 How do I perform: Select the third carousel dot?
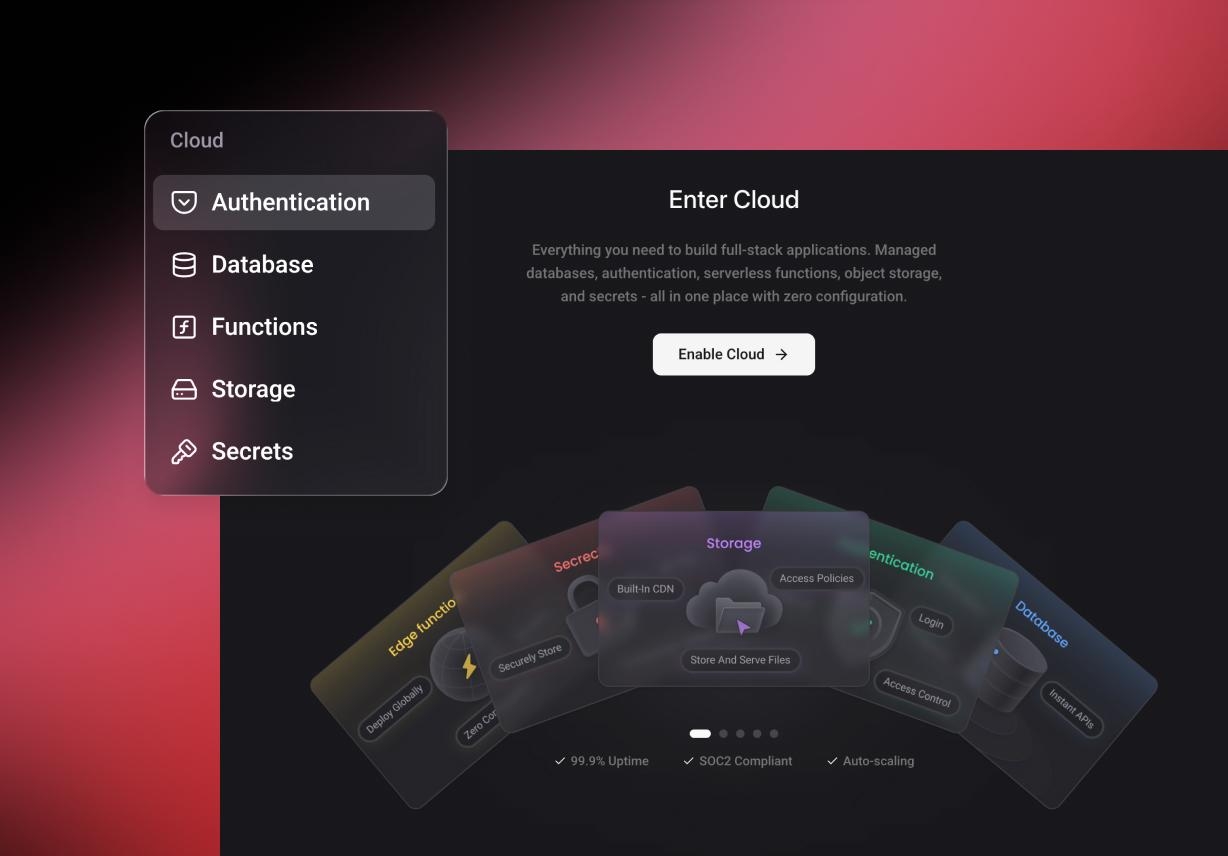(741, 734)
